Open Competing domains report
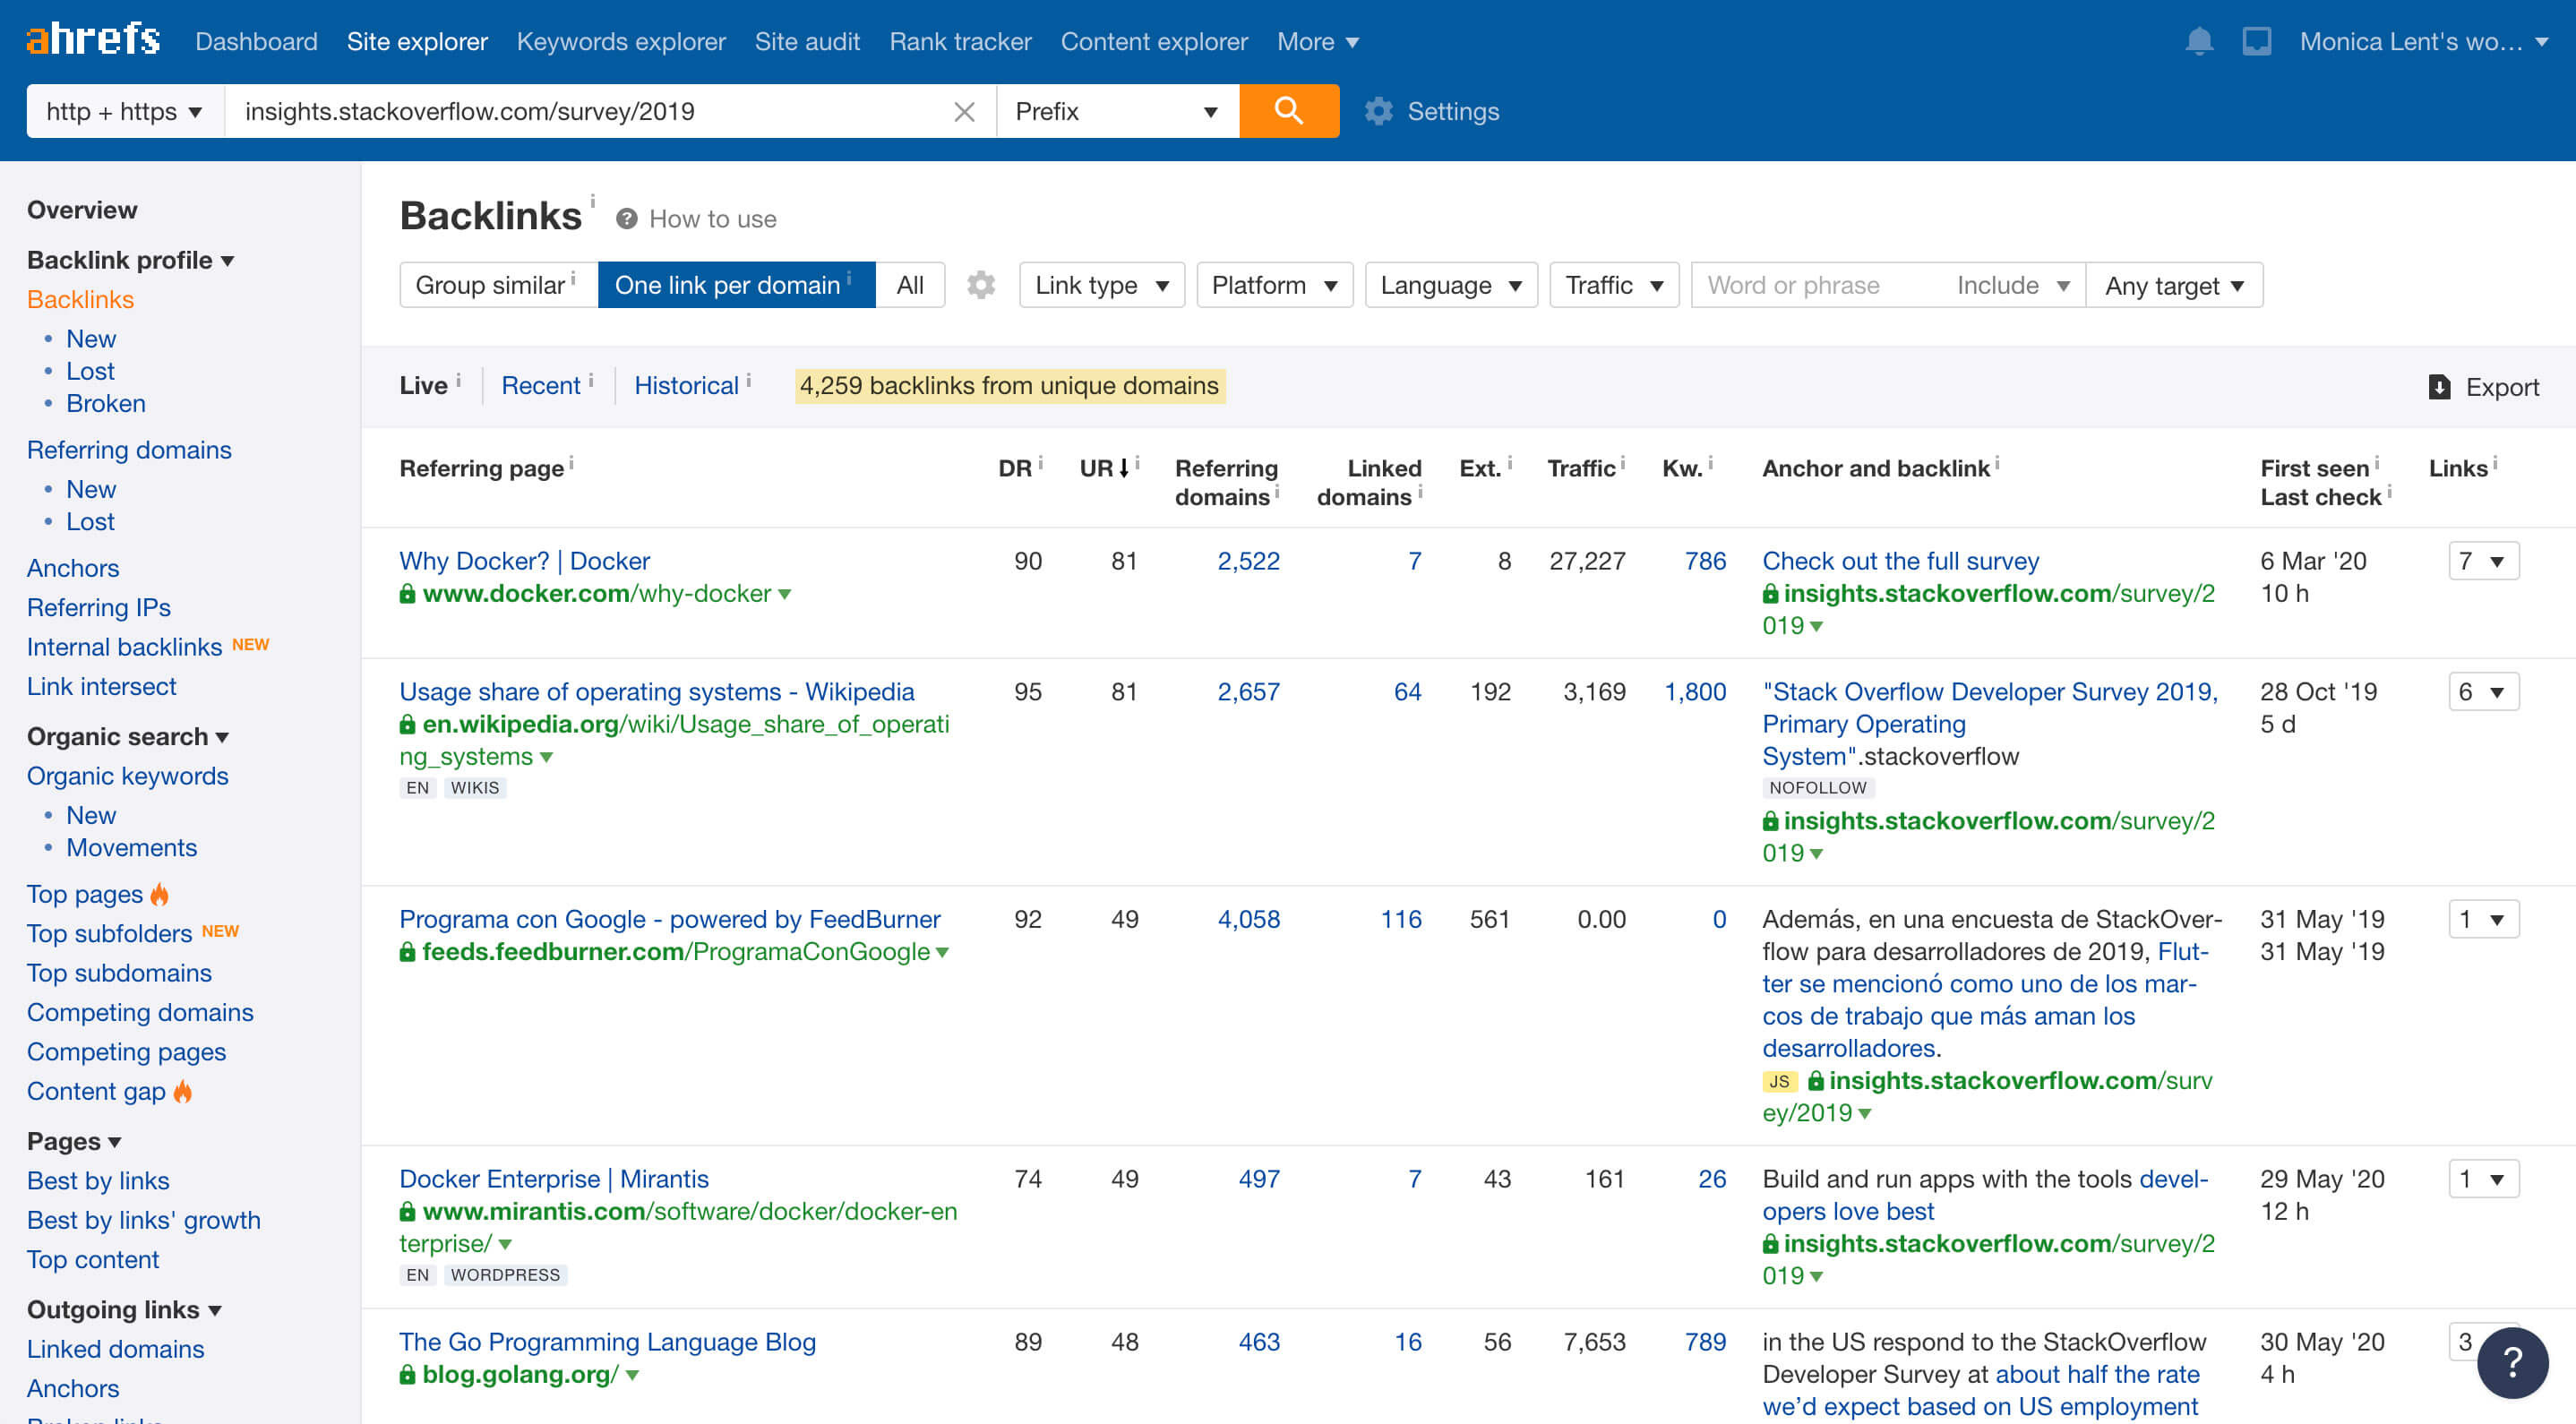Image resolution: width=2576 pixels, height=1424 pixels. coord(140,1011)
